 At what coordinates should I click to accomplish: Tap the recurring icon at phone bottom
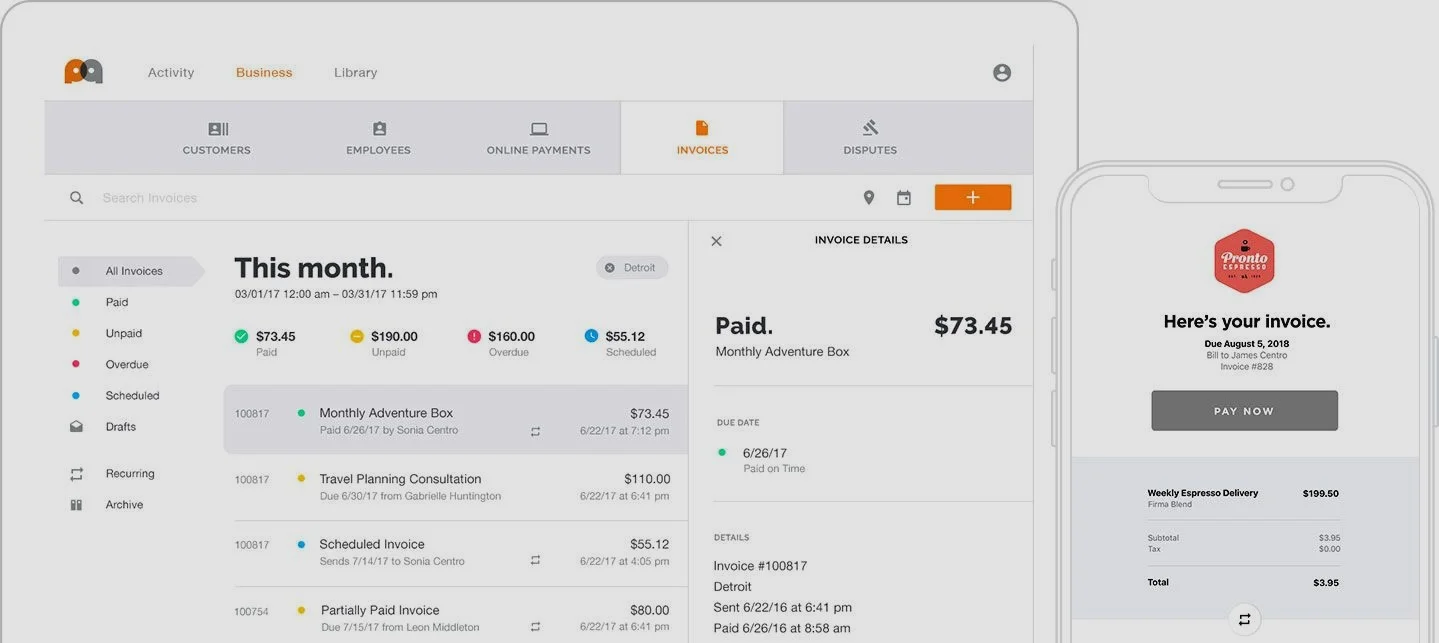pyautogui.click(x=1244, y=620)
